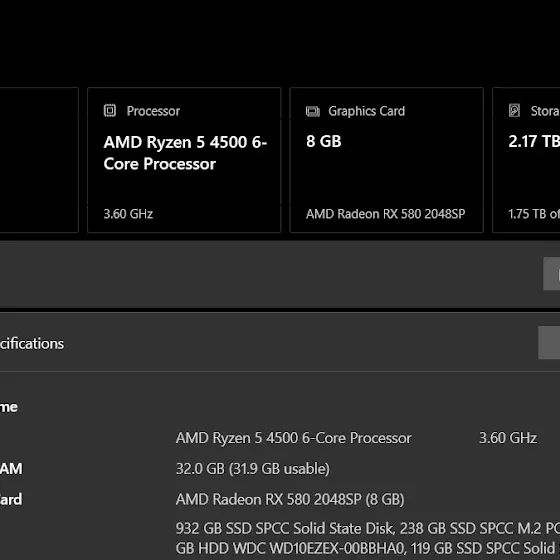Open the 8 GB graphics card tile
This screenshot has width=560, height=560.
tap(386, 160)
